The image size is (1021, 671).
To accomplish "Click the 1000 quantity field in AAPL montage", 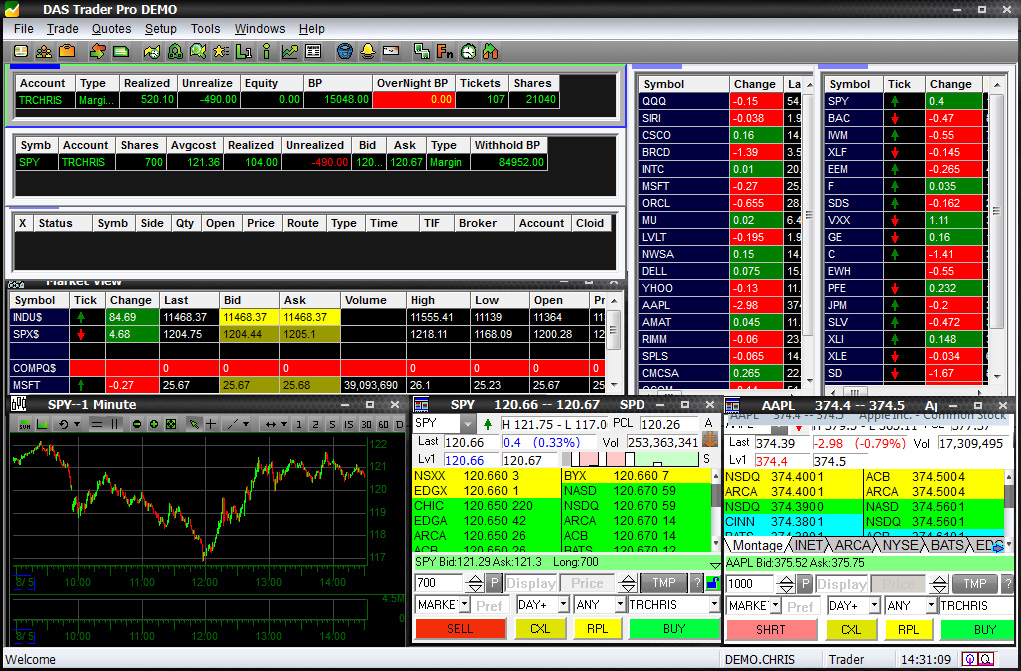I will (x=750, y=584).
